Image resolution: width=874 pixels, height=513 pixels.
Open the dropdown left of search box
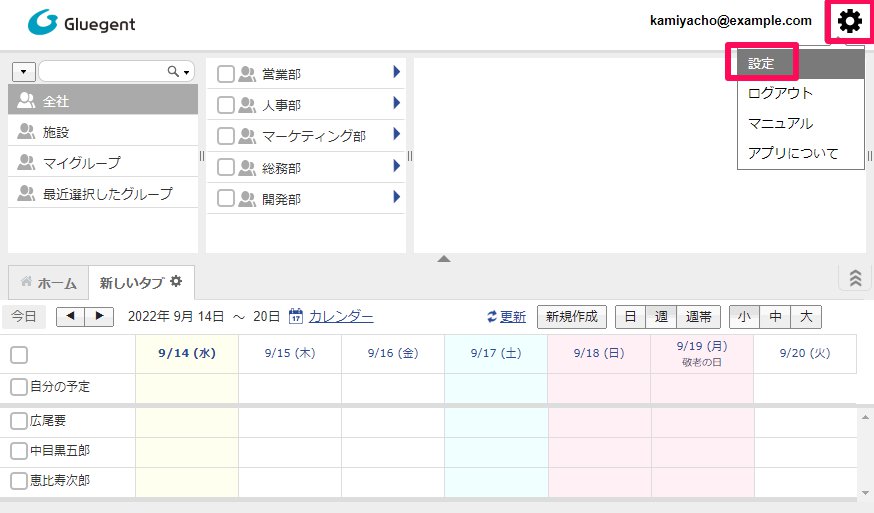point(23,72)
